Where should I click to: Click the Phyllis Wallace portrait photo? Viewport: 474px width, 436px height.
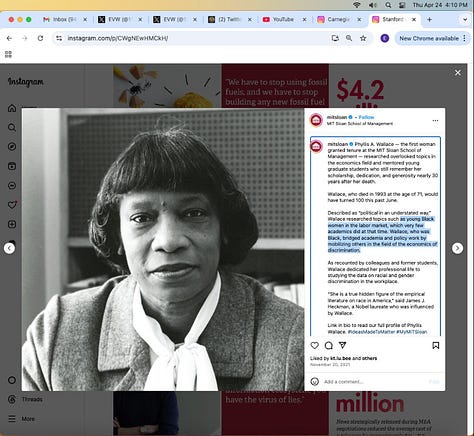click(x=163, y=249)
